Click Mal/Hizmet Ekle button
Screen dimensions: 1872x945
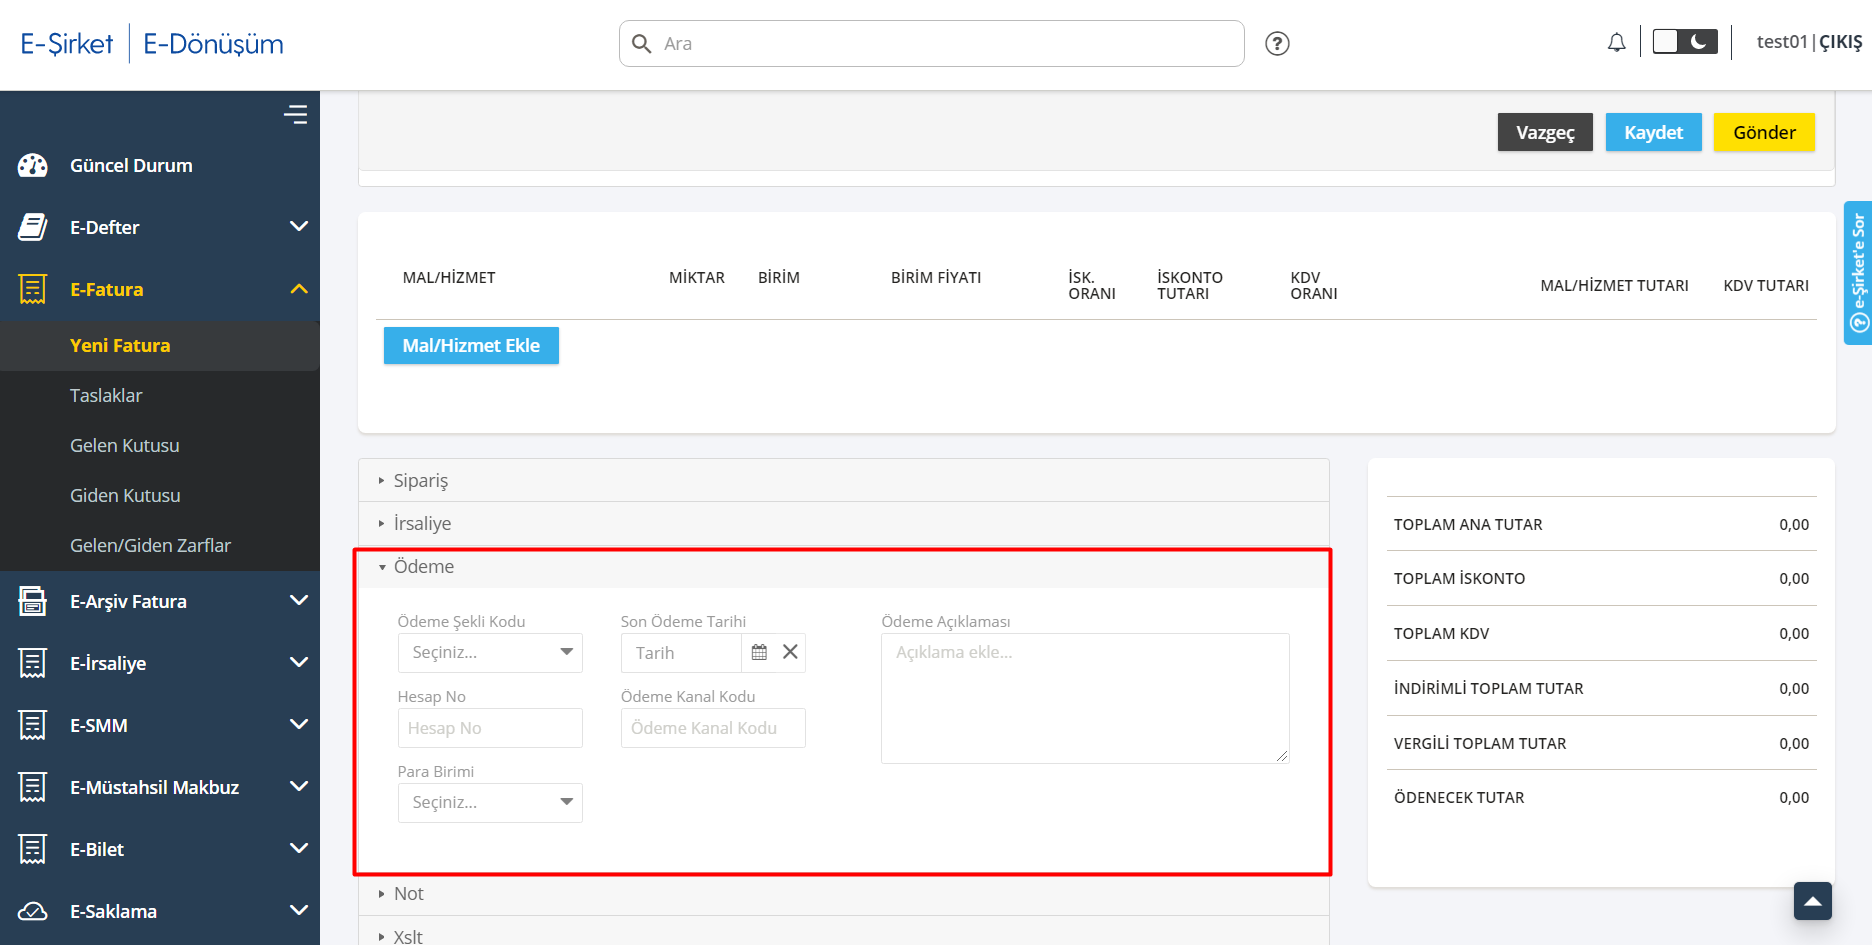pyautogui.click(x=471, y=346)
